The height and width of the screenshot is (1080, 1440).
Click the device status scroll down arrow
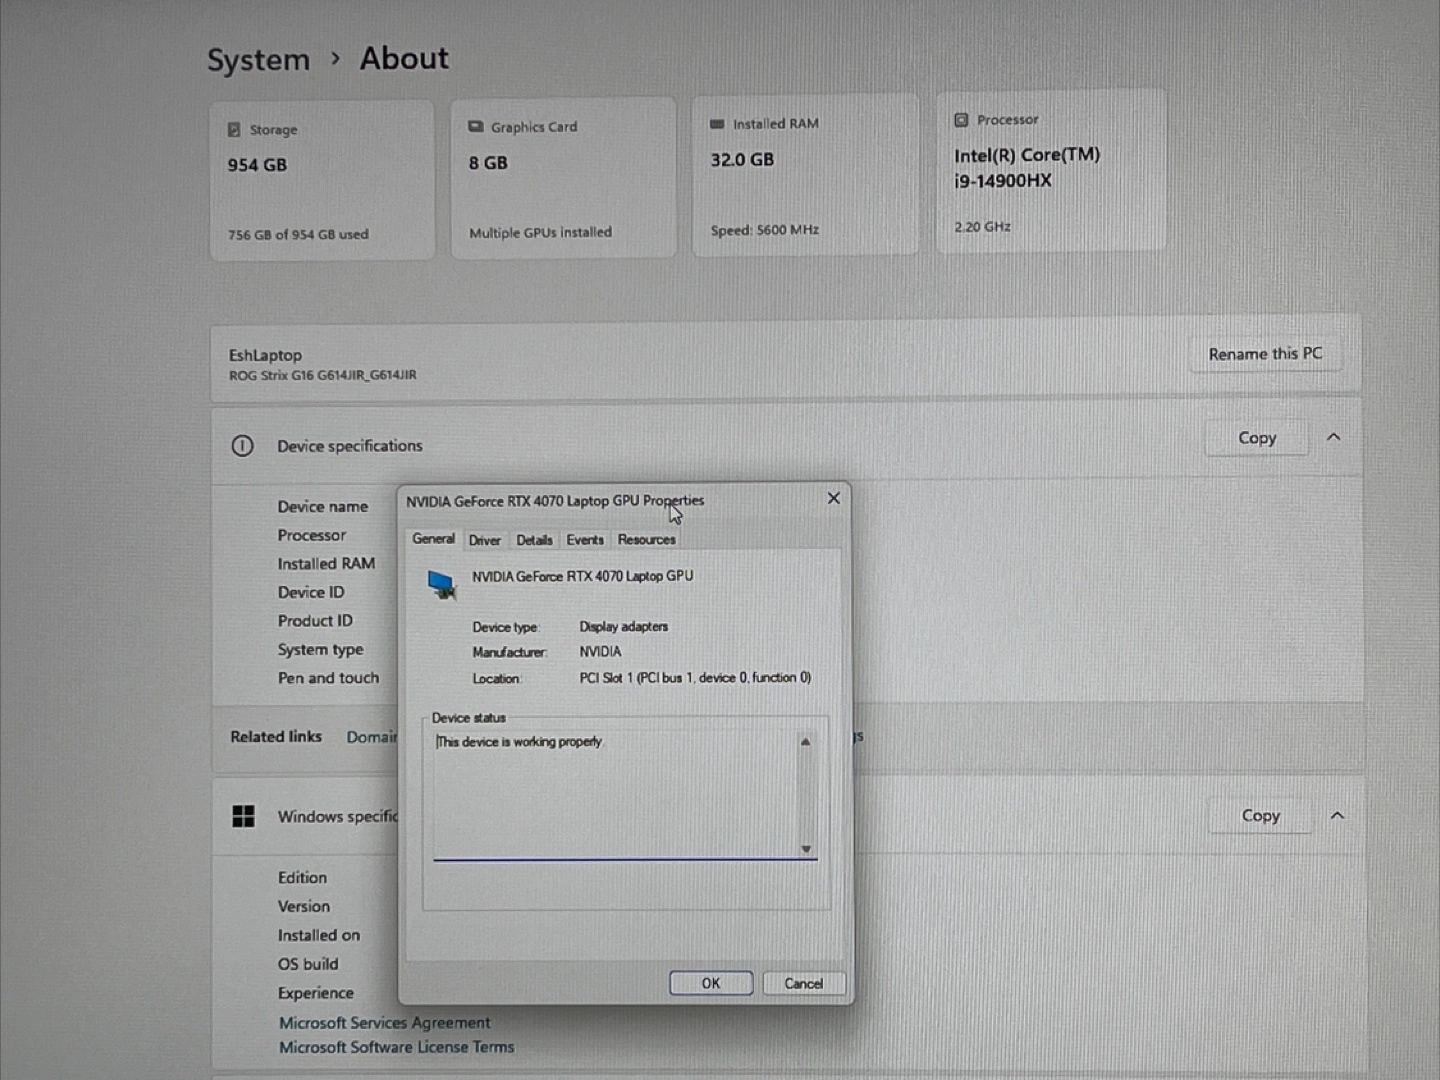pos(806,849)
